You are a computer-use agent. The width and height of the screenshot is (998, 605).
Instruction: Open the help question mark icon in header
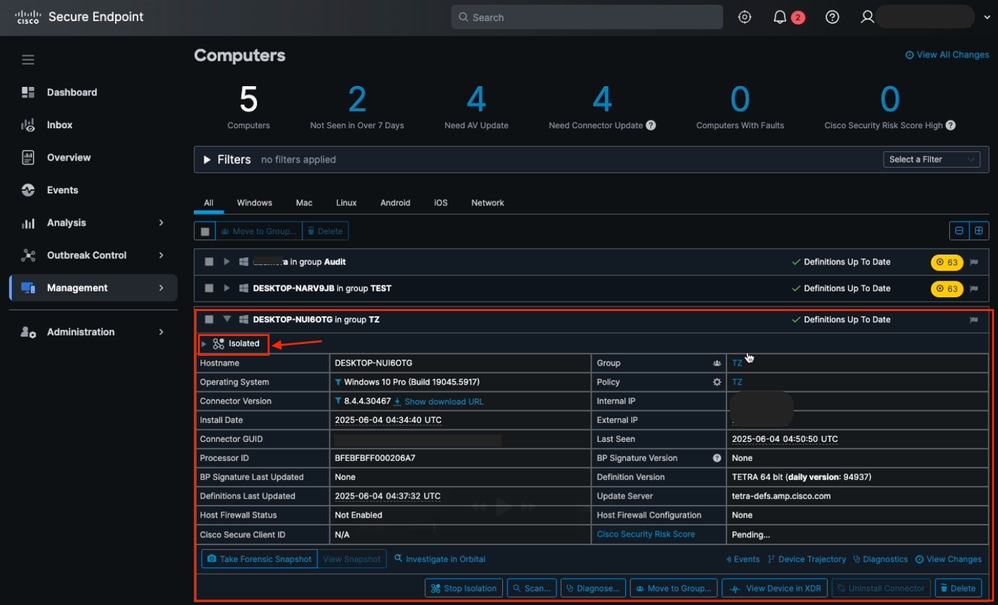click(x=832, y=17)
